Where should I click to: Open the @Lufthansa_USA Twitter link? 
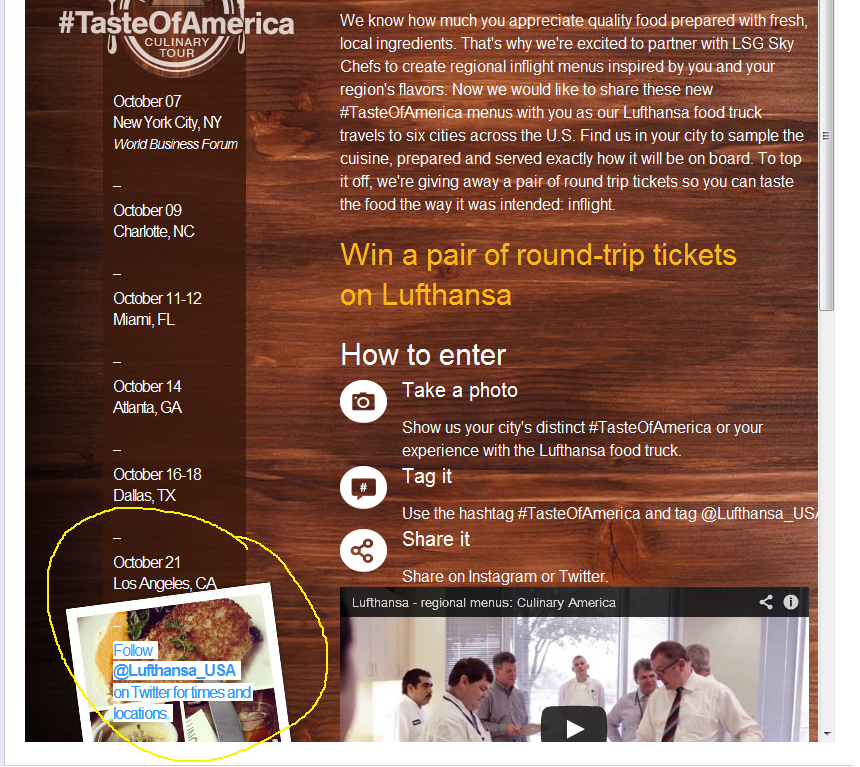pos(174,670)
